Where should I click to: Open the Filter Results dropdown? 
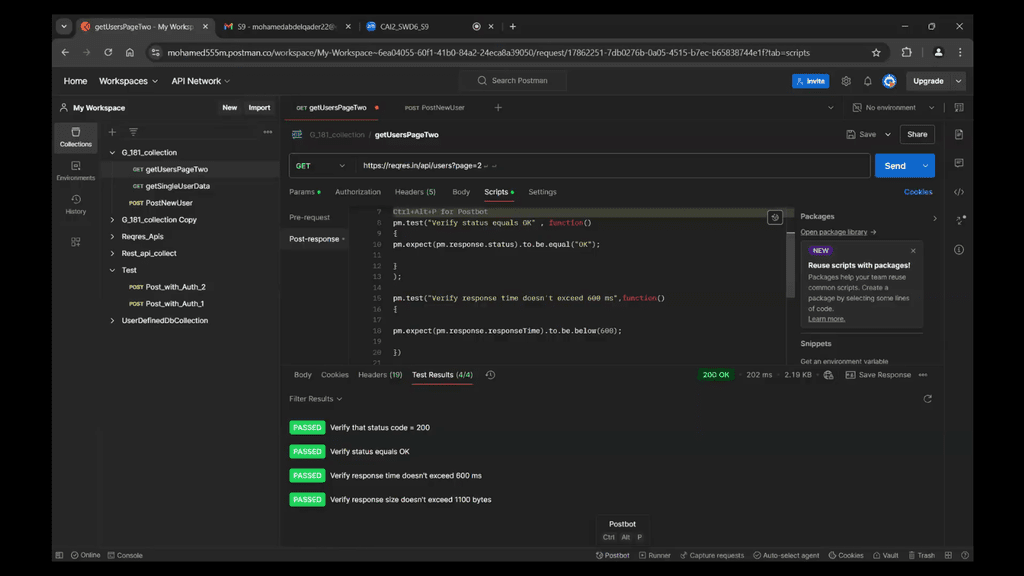click(x=315, y=399)
